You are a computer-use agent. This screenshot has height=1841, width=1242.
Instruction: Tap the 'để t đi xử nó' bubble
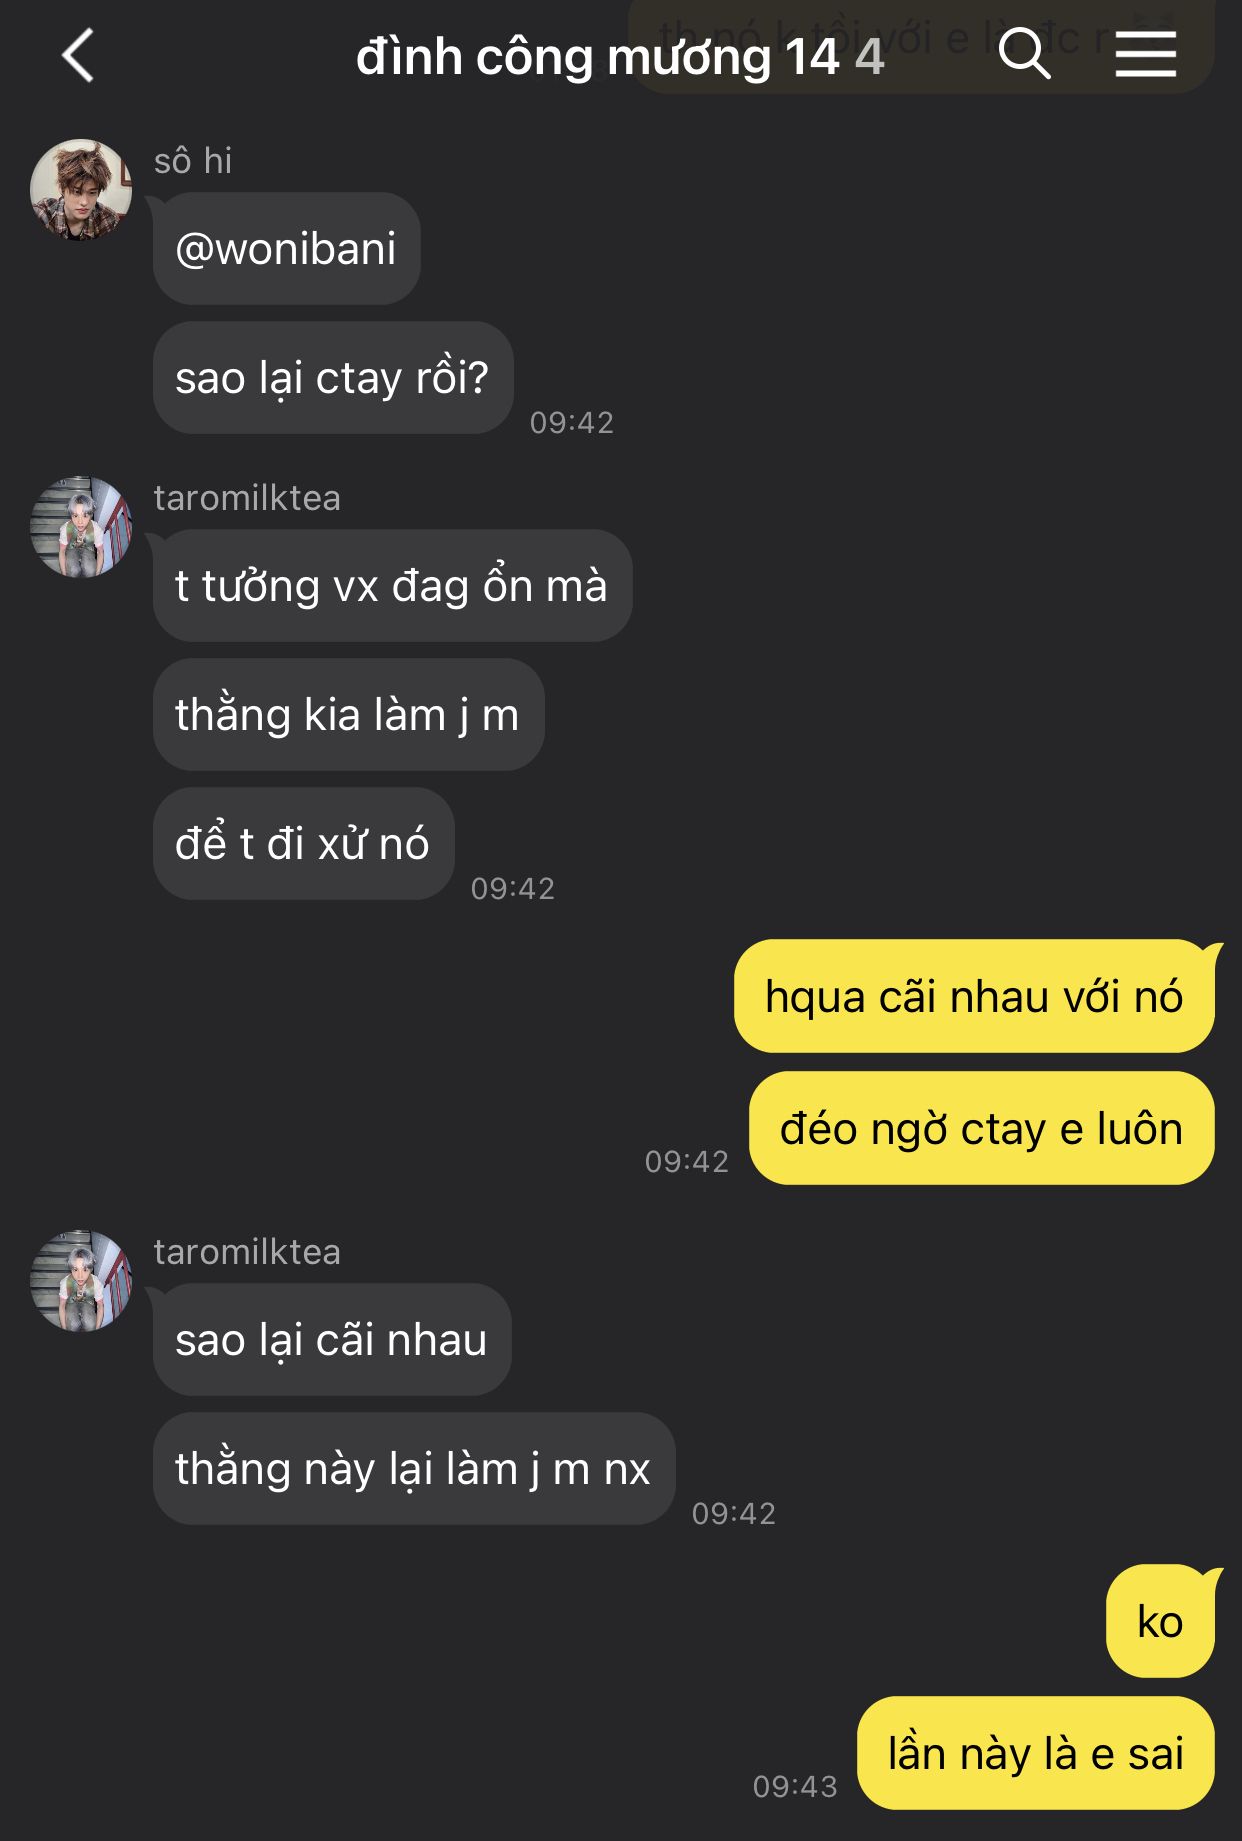303,843
